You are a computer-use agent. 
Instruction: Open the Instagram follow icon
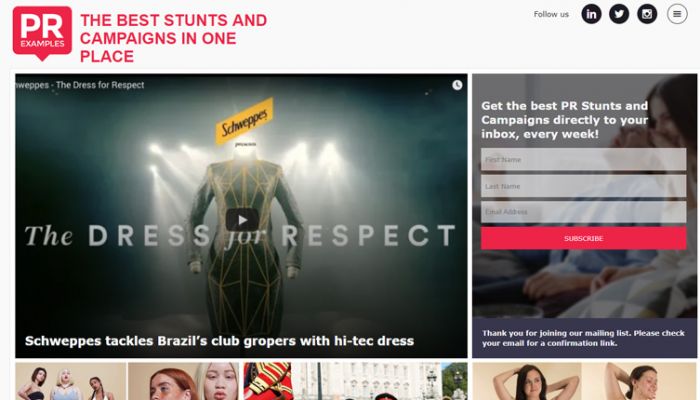click(647, 14)
